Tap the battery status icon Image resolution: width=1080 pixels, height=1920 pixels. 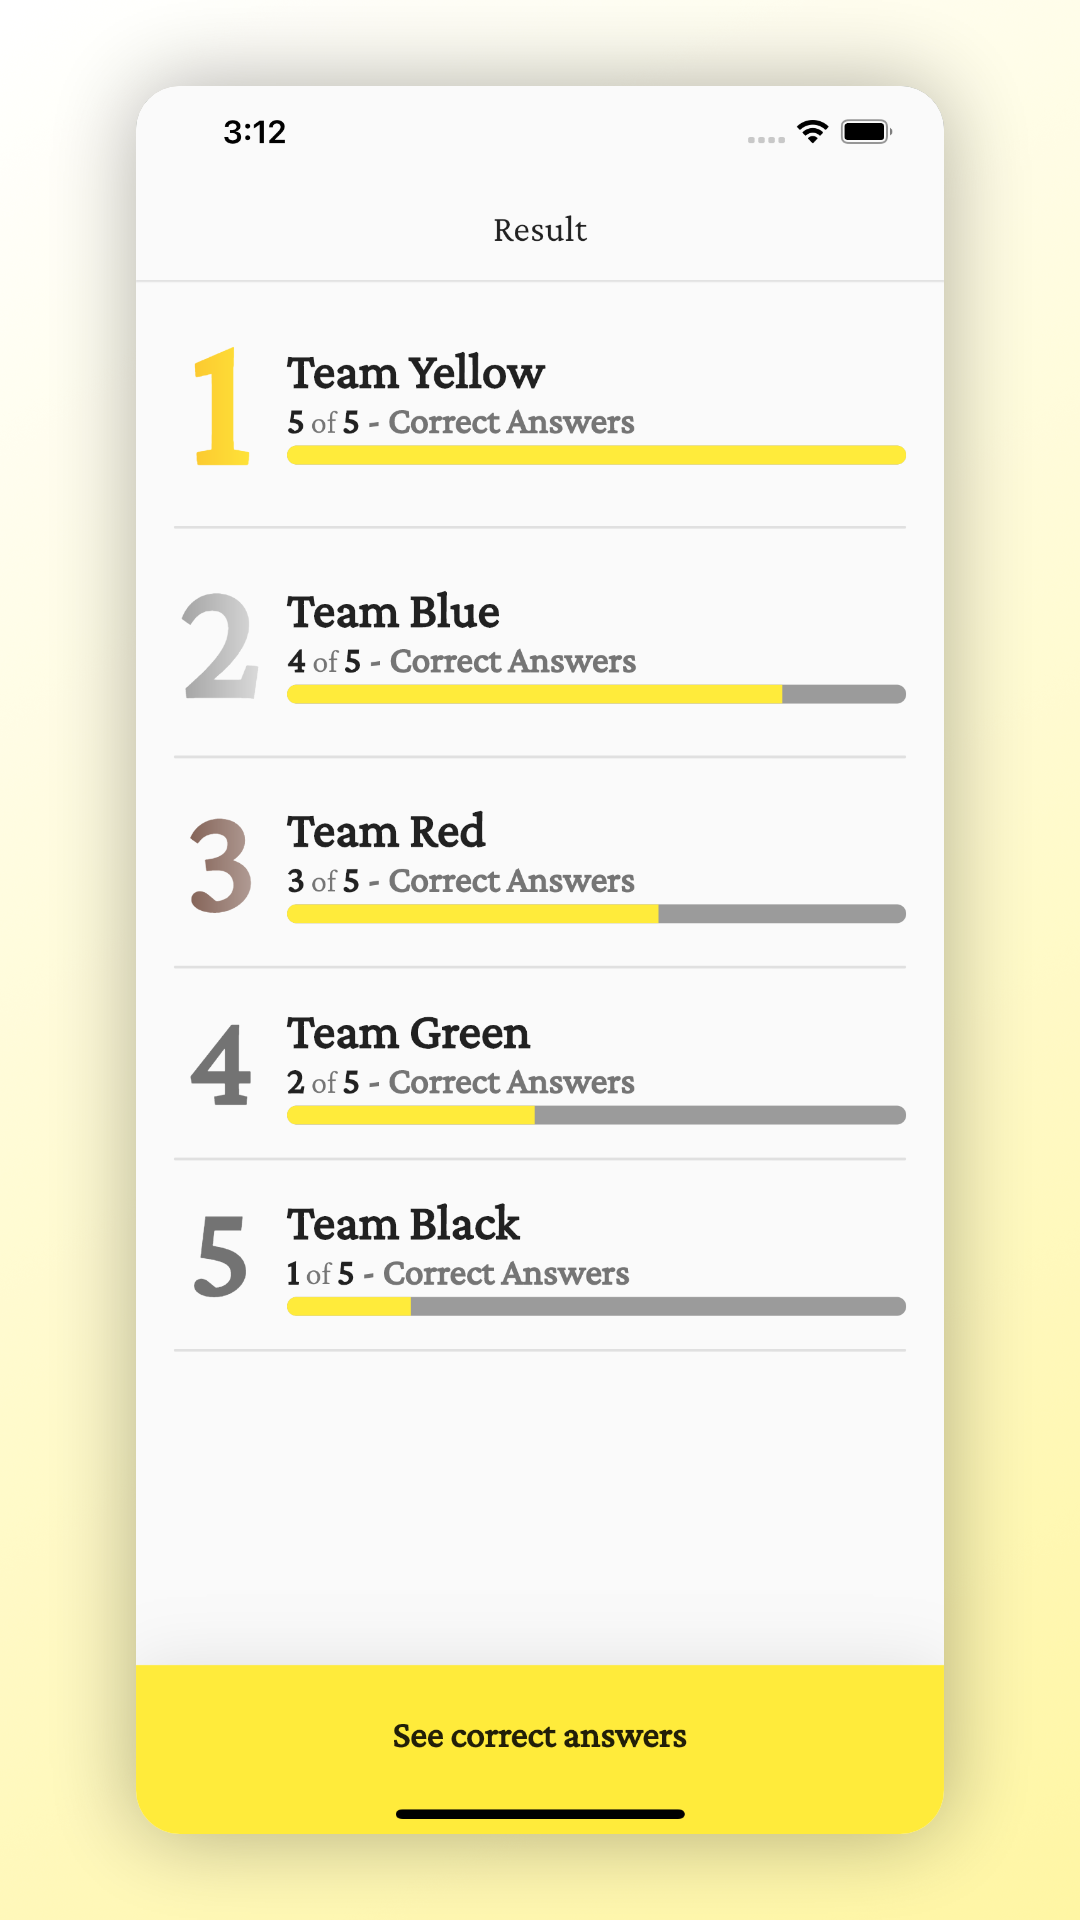click(866, 132)
